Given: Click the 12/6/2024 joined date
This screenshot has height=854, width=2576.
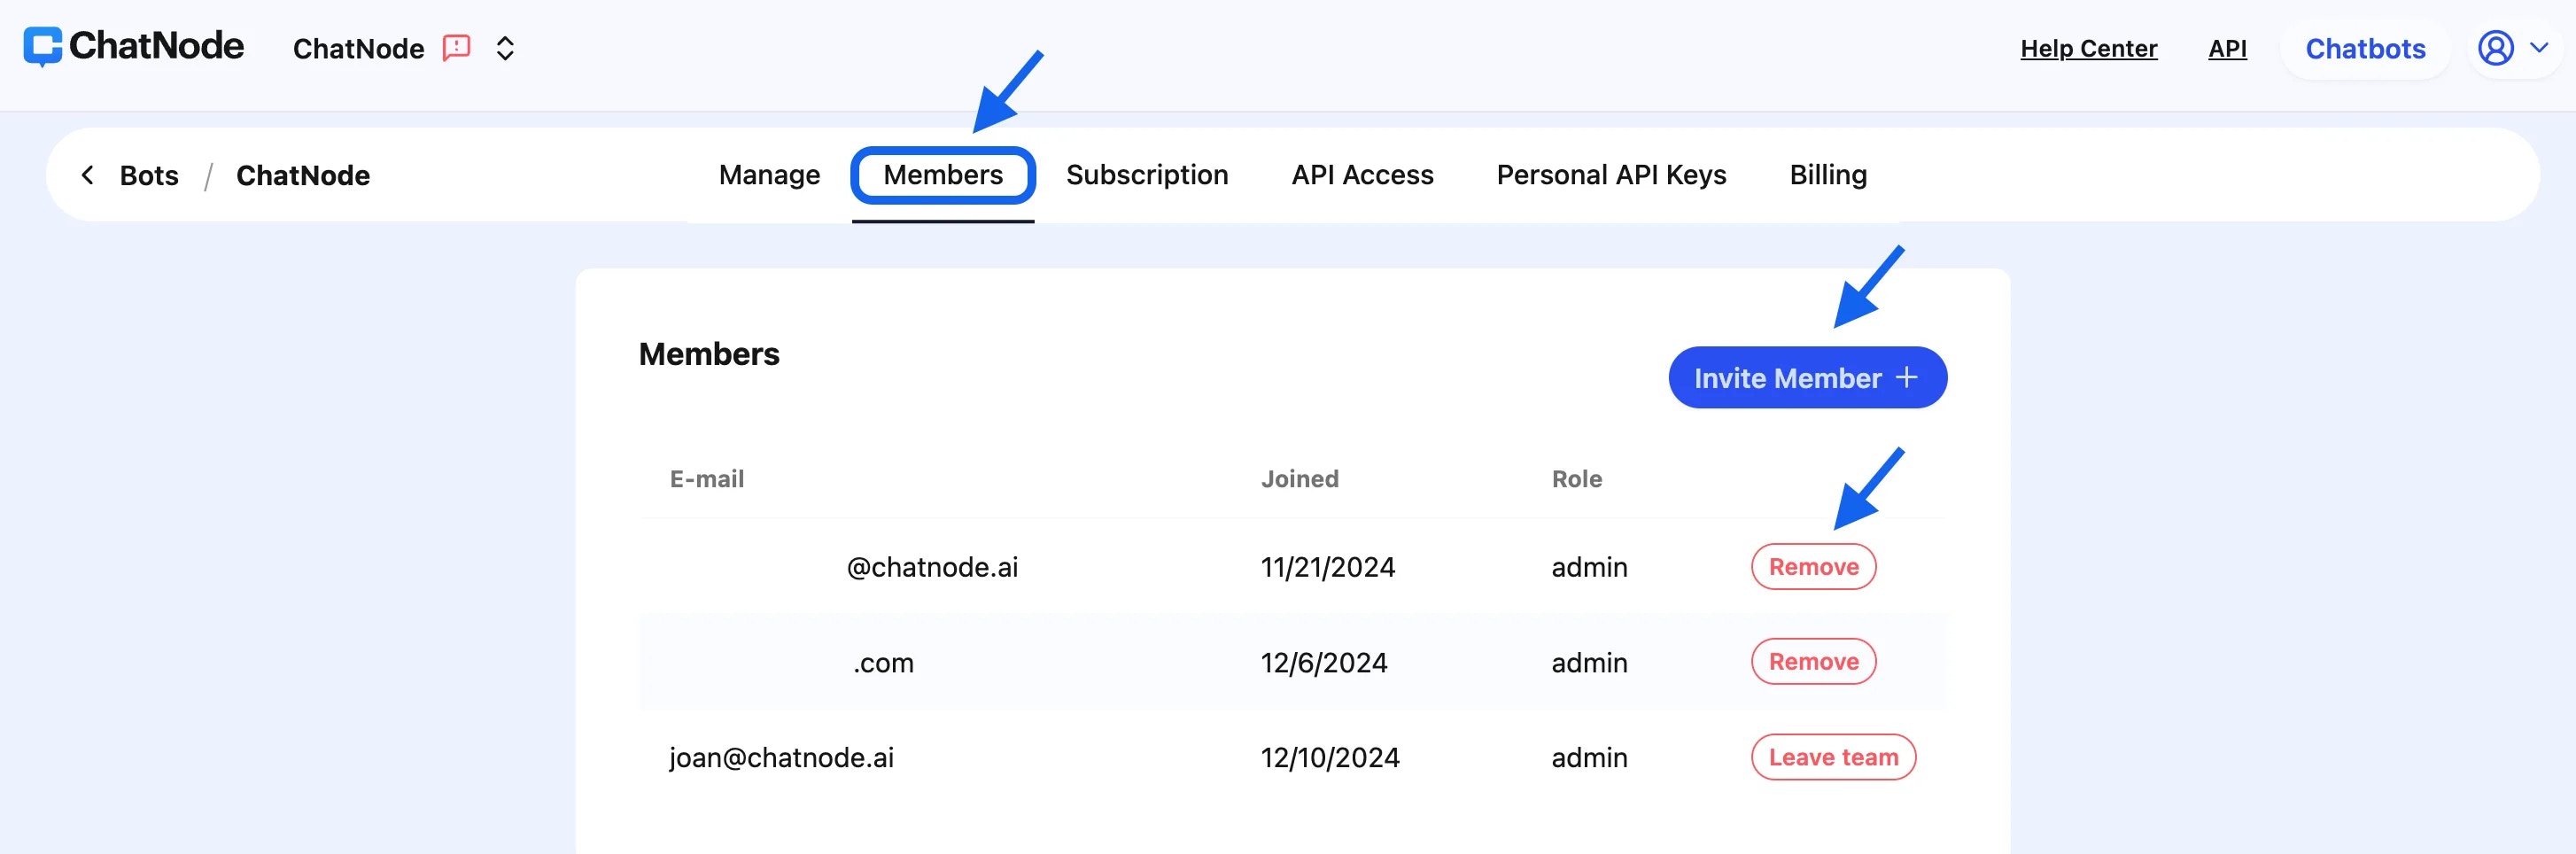Looking at the screenshot, I should (x=1323, y=662).
